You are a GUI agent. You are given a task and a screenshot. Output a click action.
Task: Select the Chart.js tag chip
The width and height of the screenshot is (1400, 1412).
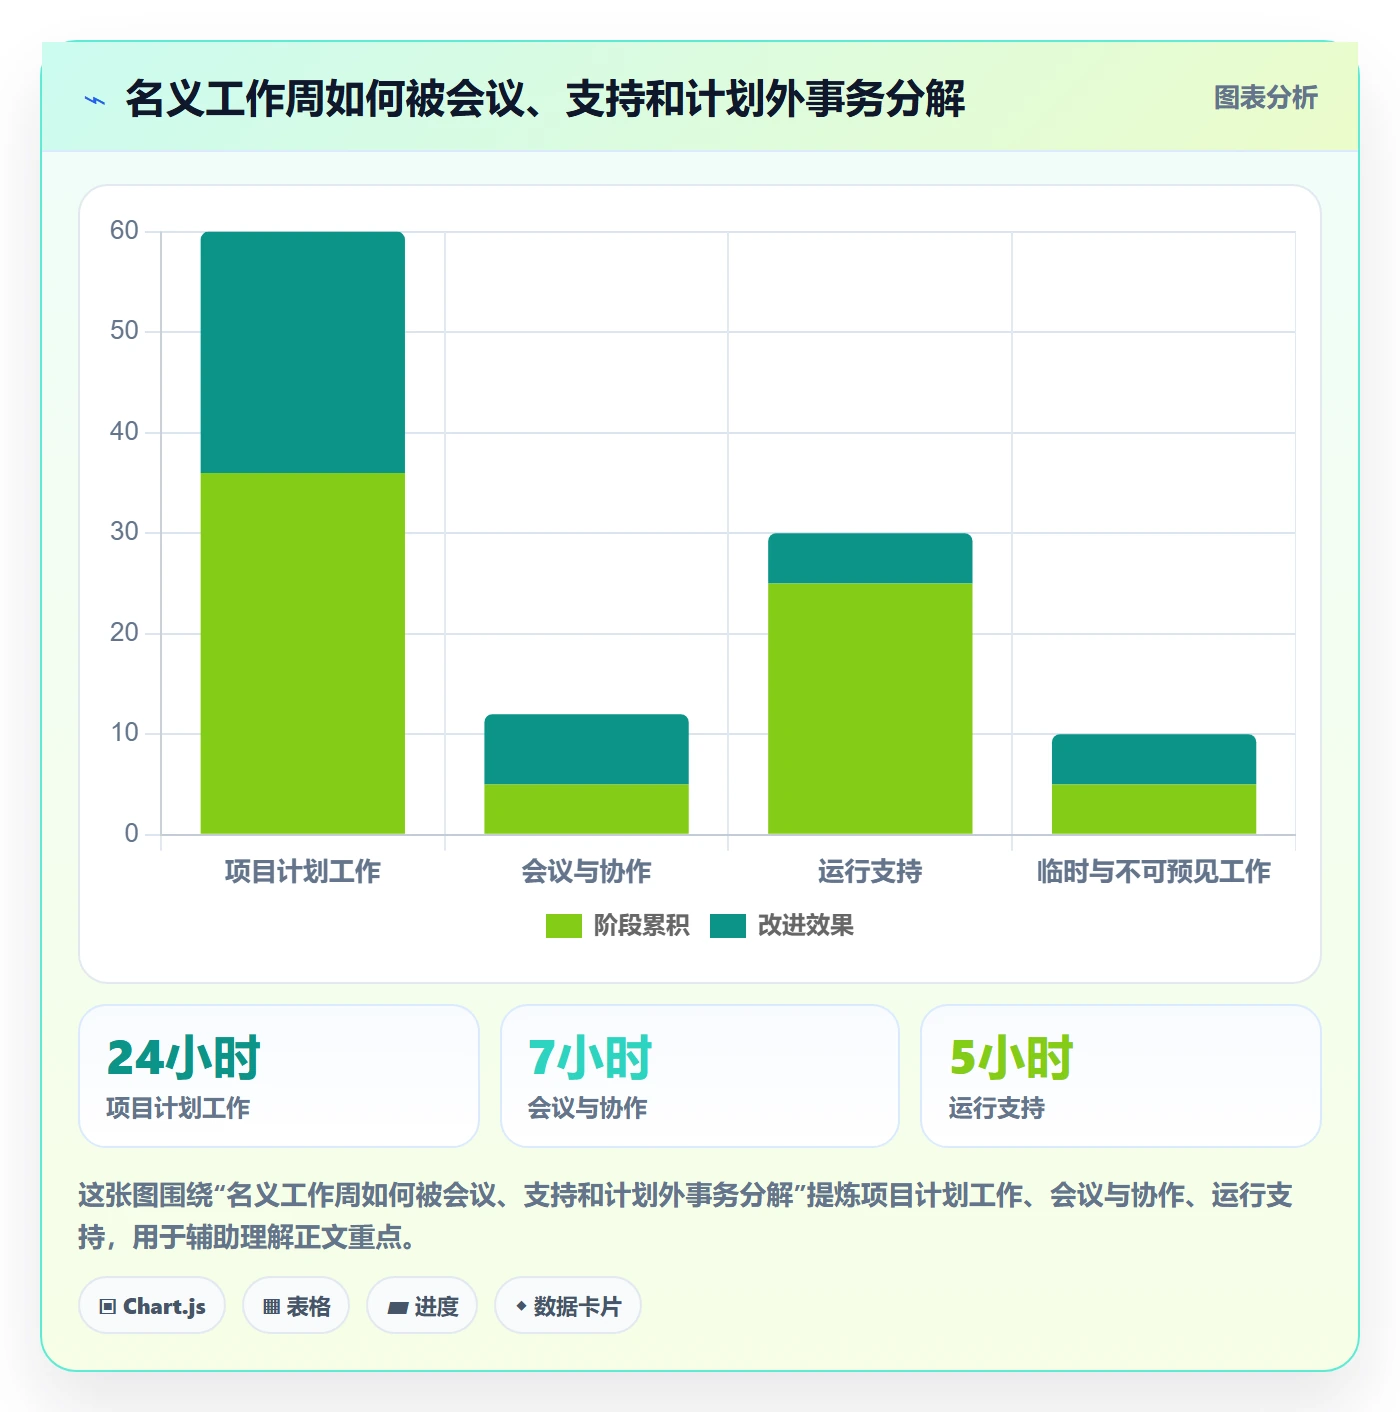pyautogui.click(x=152, y=1306)
